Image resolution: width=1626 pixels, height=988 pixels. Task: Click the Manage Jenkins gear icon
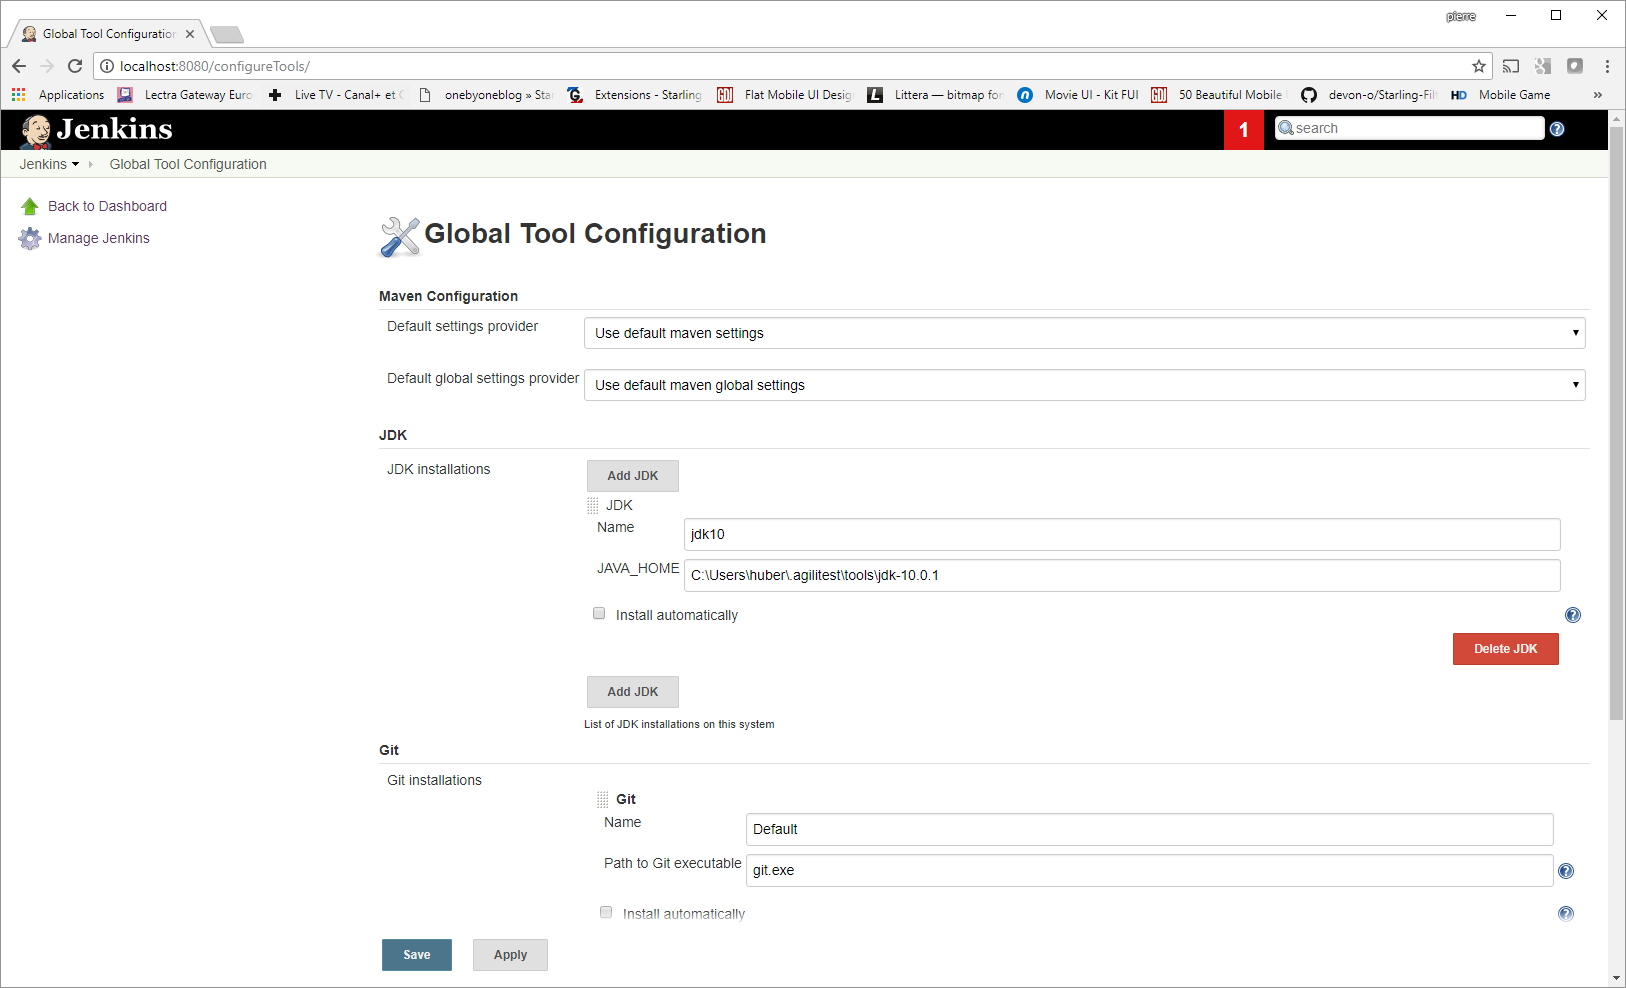pyautogui.click(x=30, y=238)
